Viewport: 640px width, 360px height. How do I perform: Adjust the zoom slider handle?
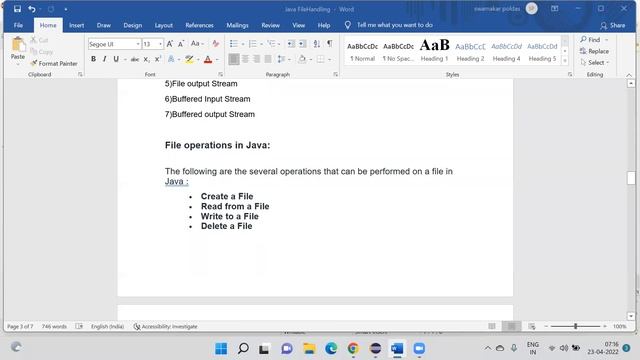[x=576, y=326]
